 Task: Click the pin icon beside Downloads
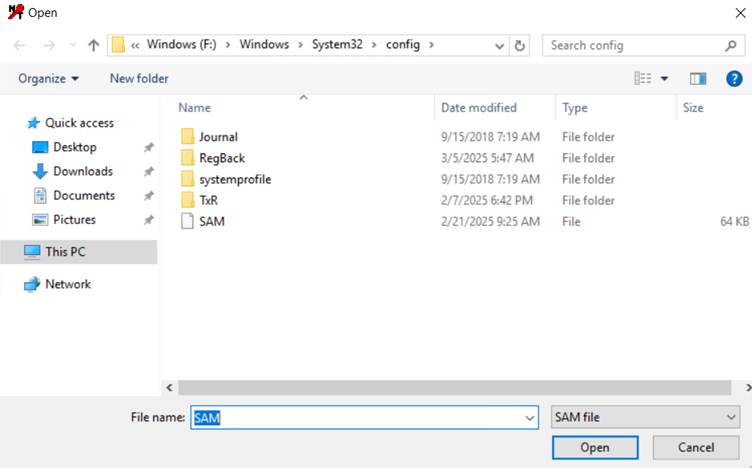149,171
